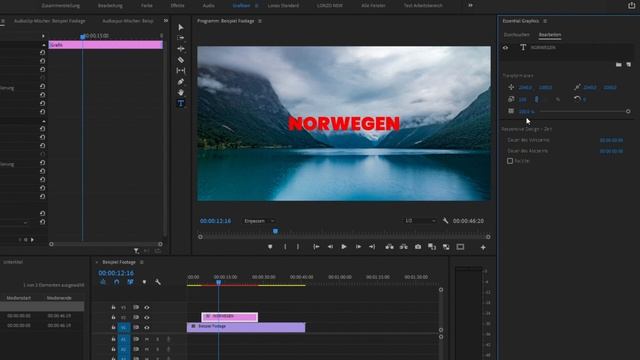Switch to Farbe workspace
640x360 pixels.
point(147,6)
